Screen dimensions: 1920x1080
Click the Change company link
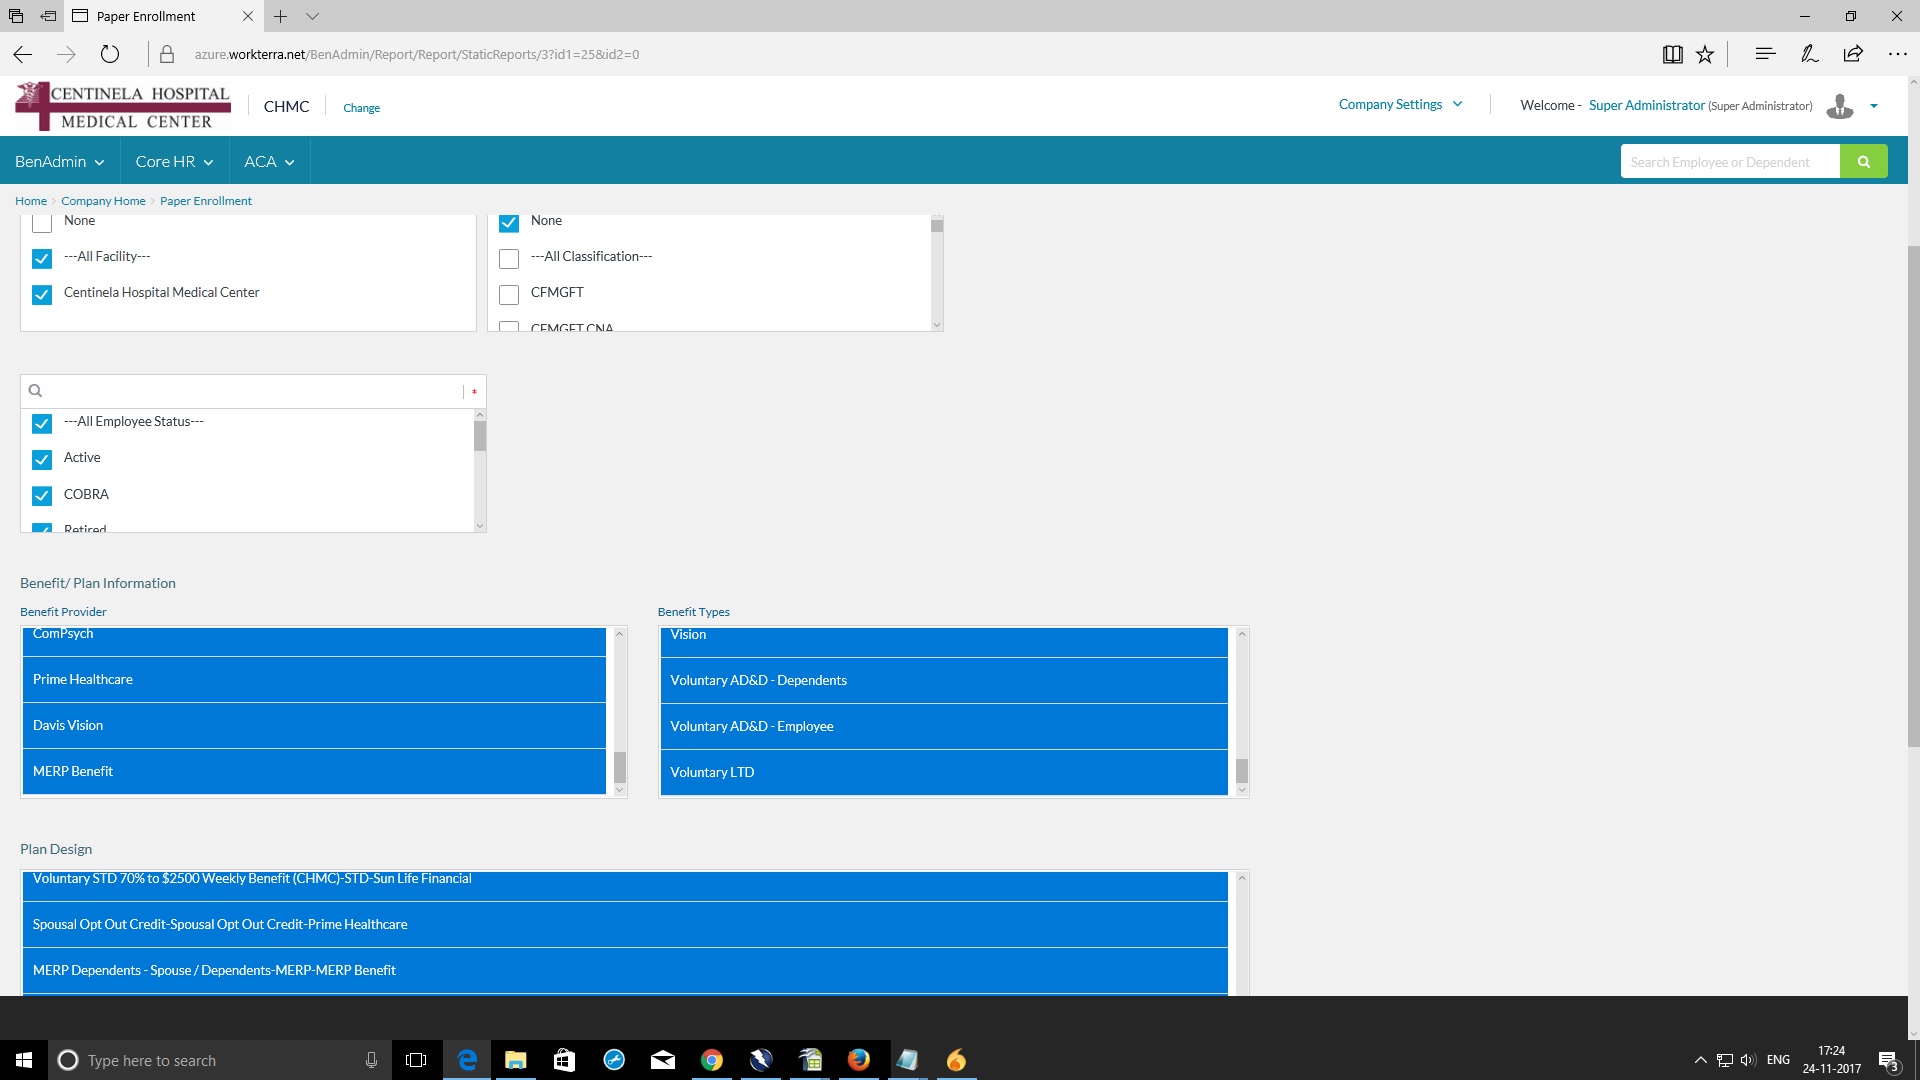(x=361, y=108)
